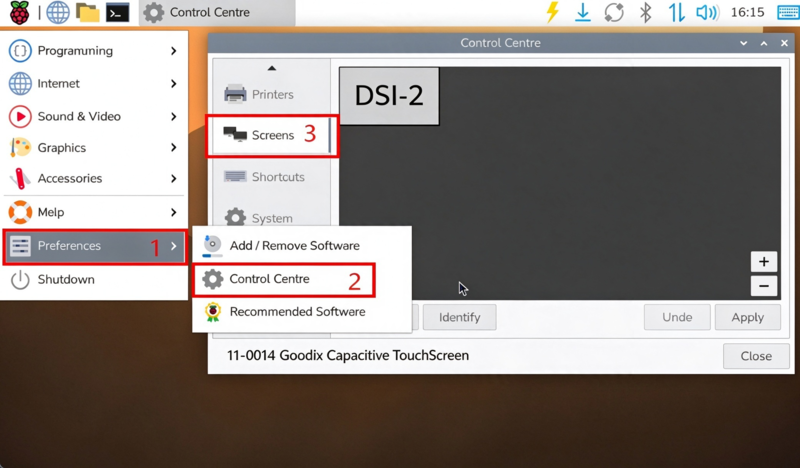Expand the Graphics submenu arrow
The image size is (800, 468).
174,147
